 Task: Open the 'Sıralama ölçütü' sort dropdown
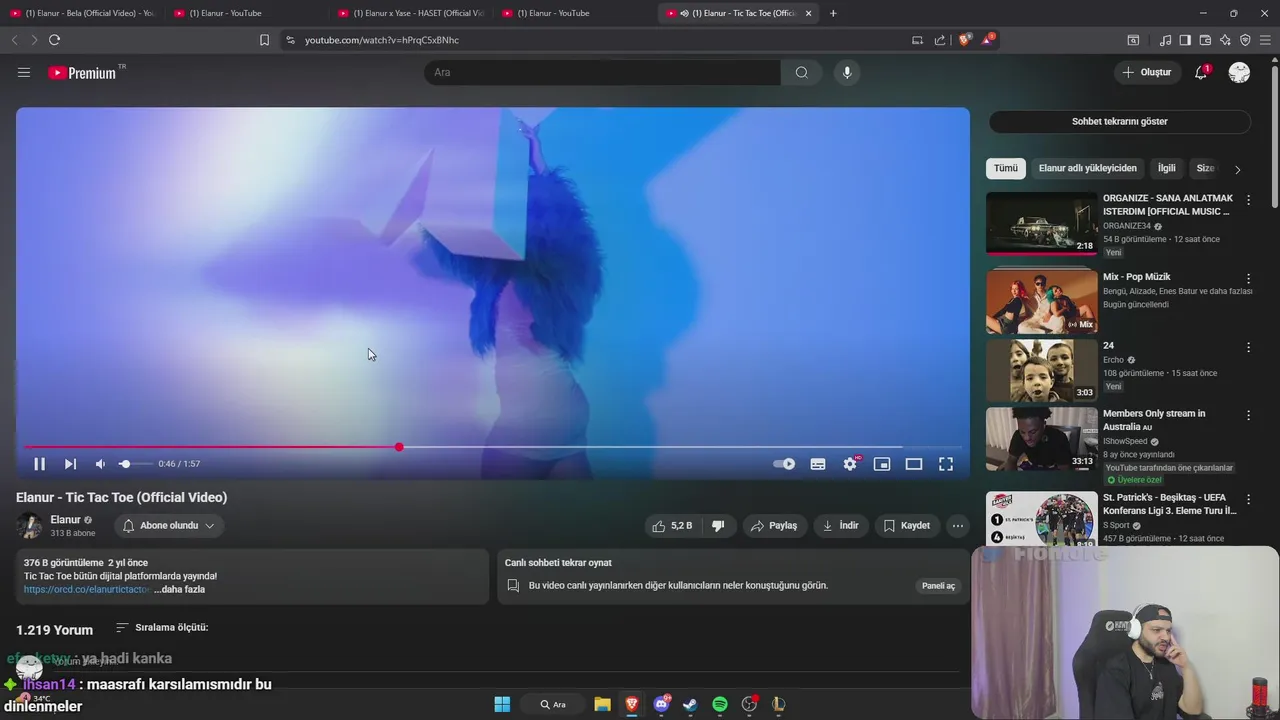point(162,628)
